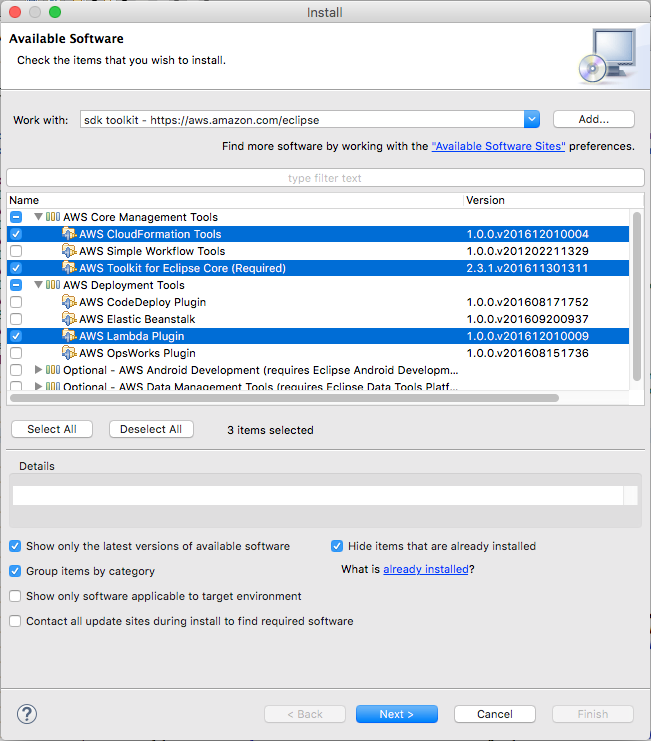Click the AWS Toolkit for Eclipse Core icon
The height and width of the screenshot is (741, 651).
69,268
